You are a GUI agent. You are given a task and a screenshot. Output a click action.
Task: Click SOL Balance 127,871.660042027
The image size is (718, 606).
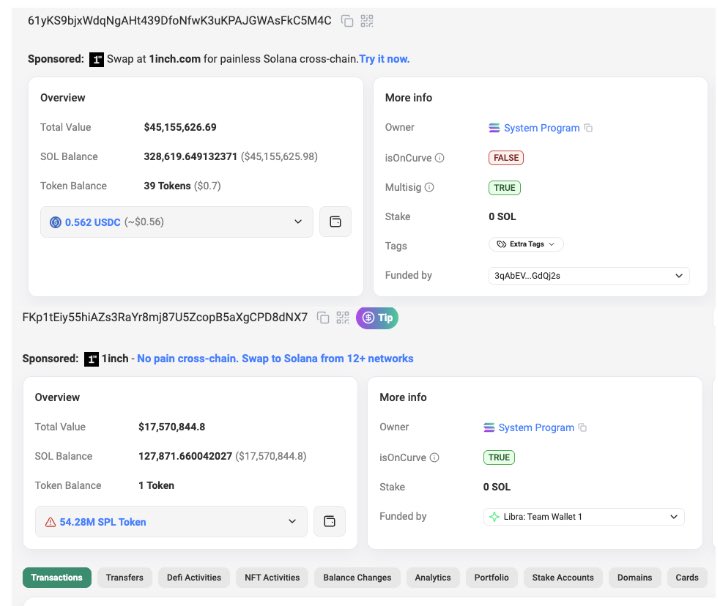185,456
